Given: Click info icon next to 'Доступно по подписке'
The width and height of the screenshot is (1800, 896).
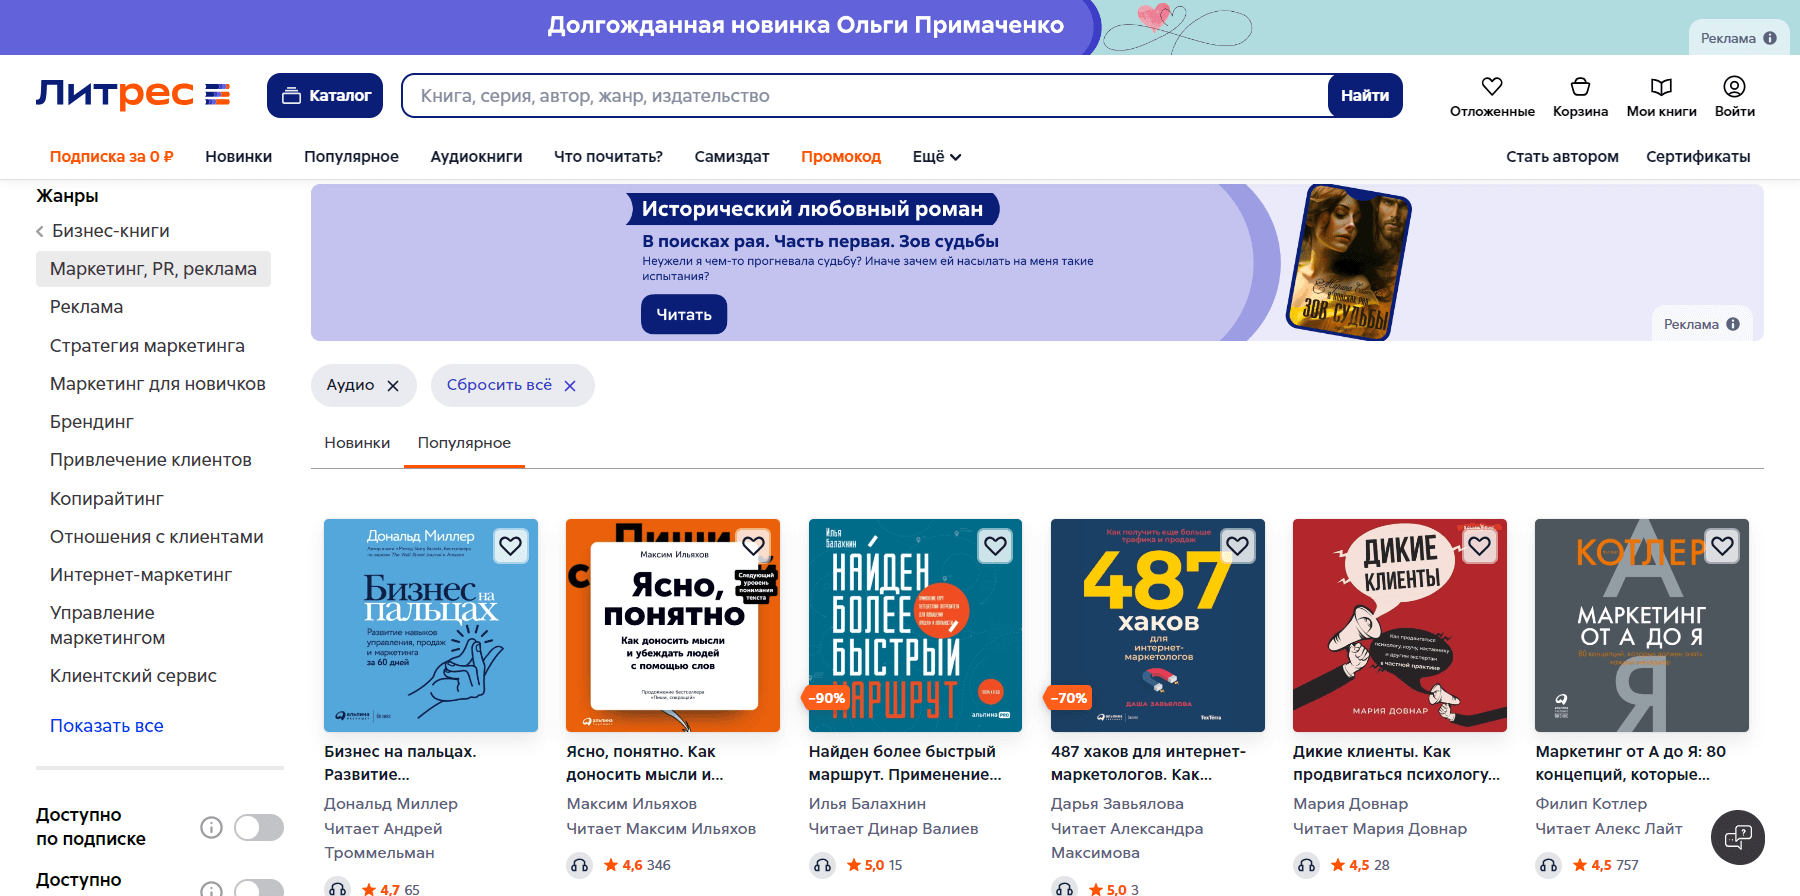Looking at the screenshot, I should point(211,827).
